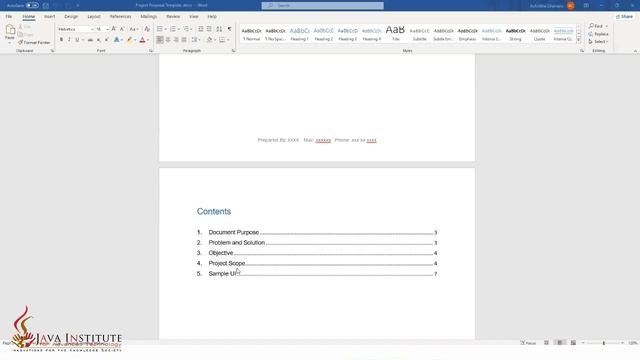Open the ribbon display options
Screen dimensions: 640x360
pyautogui.click(x=586, y=6)
